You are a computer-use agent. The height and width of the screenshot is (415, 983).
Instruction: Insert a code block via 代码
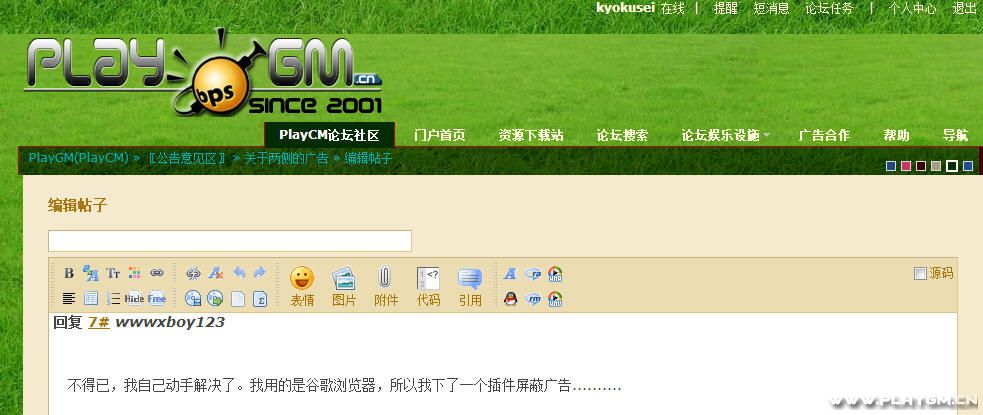[x=428, y=285]
